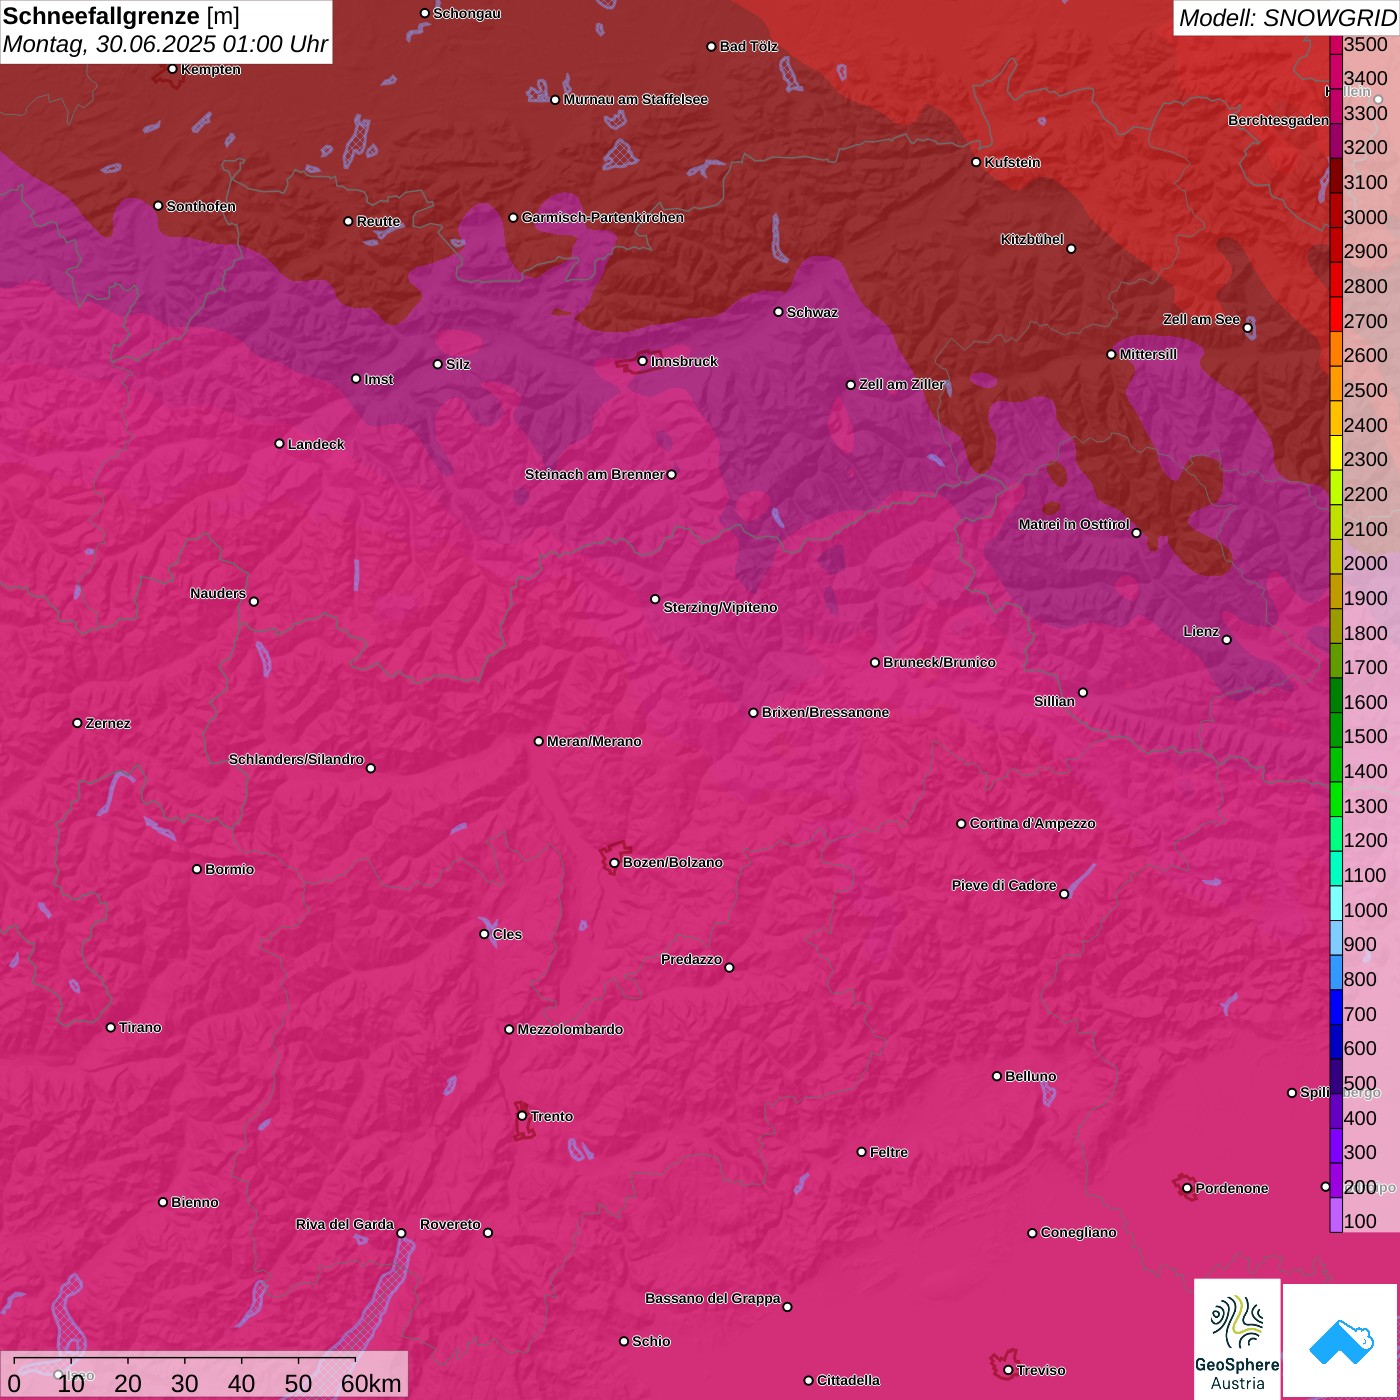Pick the Pordenone city marker
This screenshot has width=1400, height=1400.
pyautogui.click(x=1187, y=1188)
